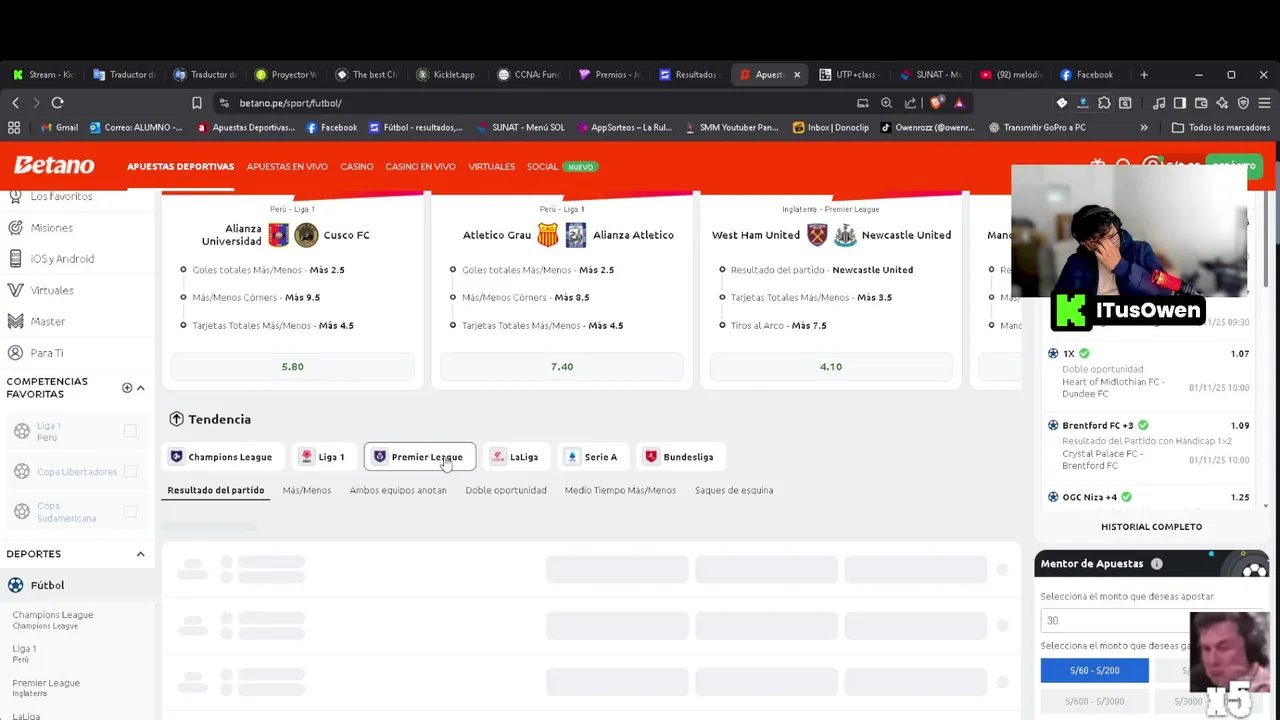Select Resultado del partido tab
The width and height of the screenshot is (1280, 720).
(x=216, y=490)
